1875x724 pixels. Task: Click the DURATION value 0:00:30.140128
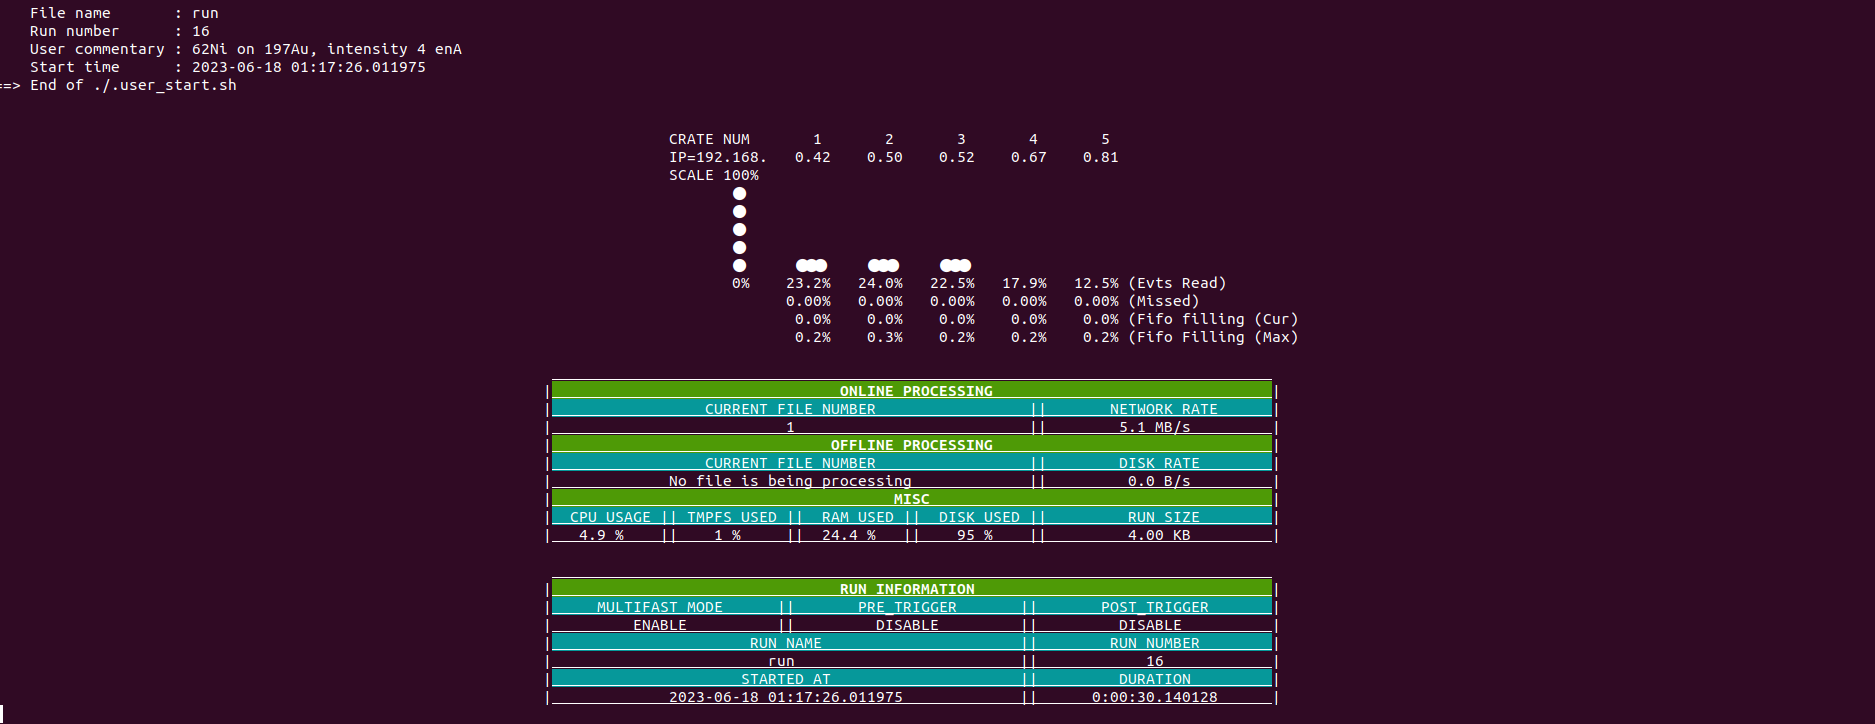(1154, 697)
